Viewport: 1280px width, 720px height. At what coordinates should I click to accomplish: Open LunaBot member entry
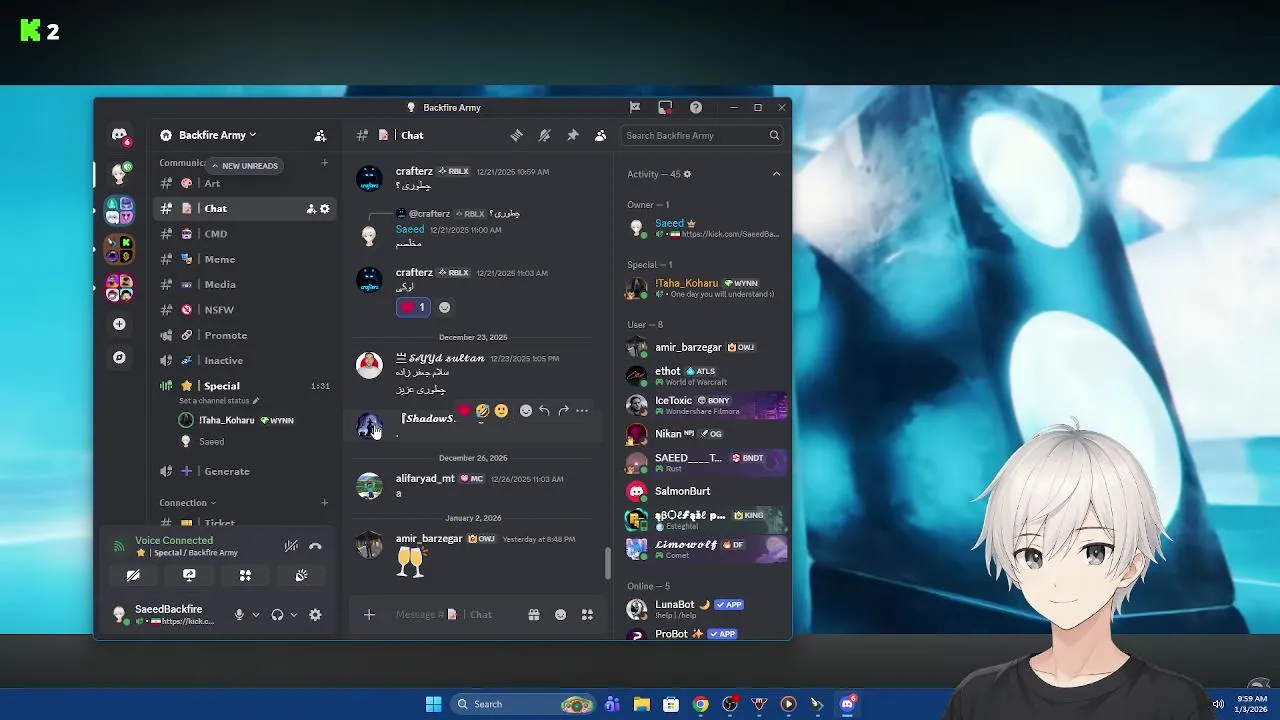click(x=706, y=609)
